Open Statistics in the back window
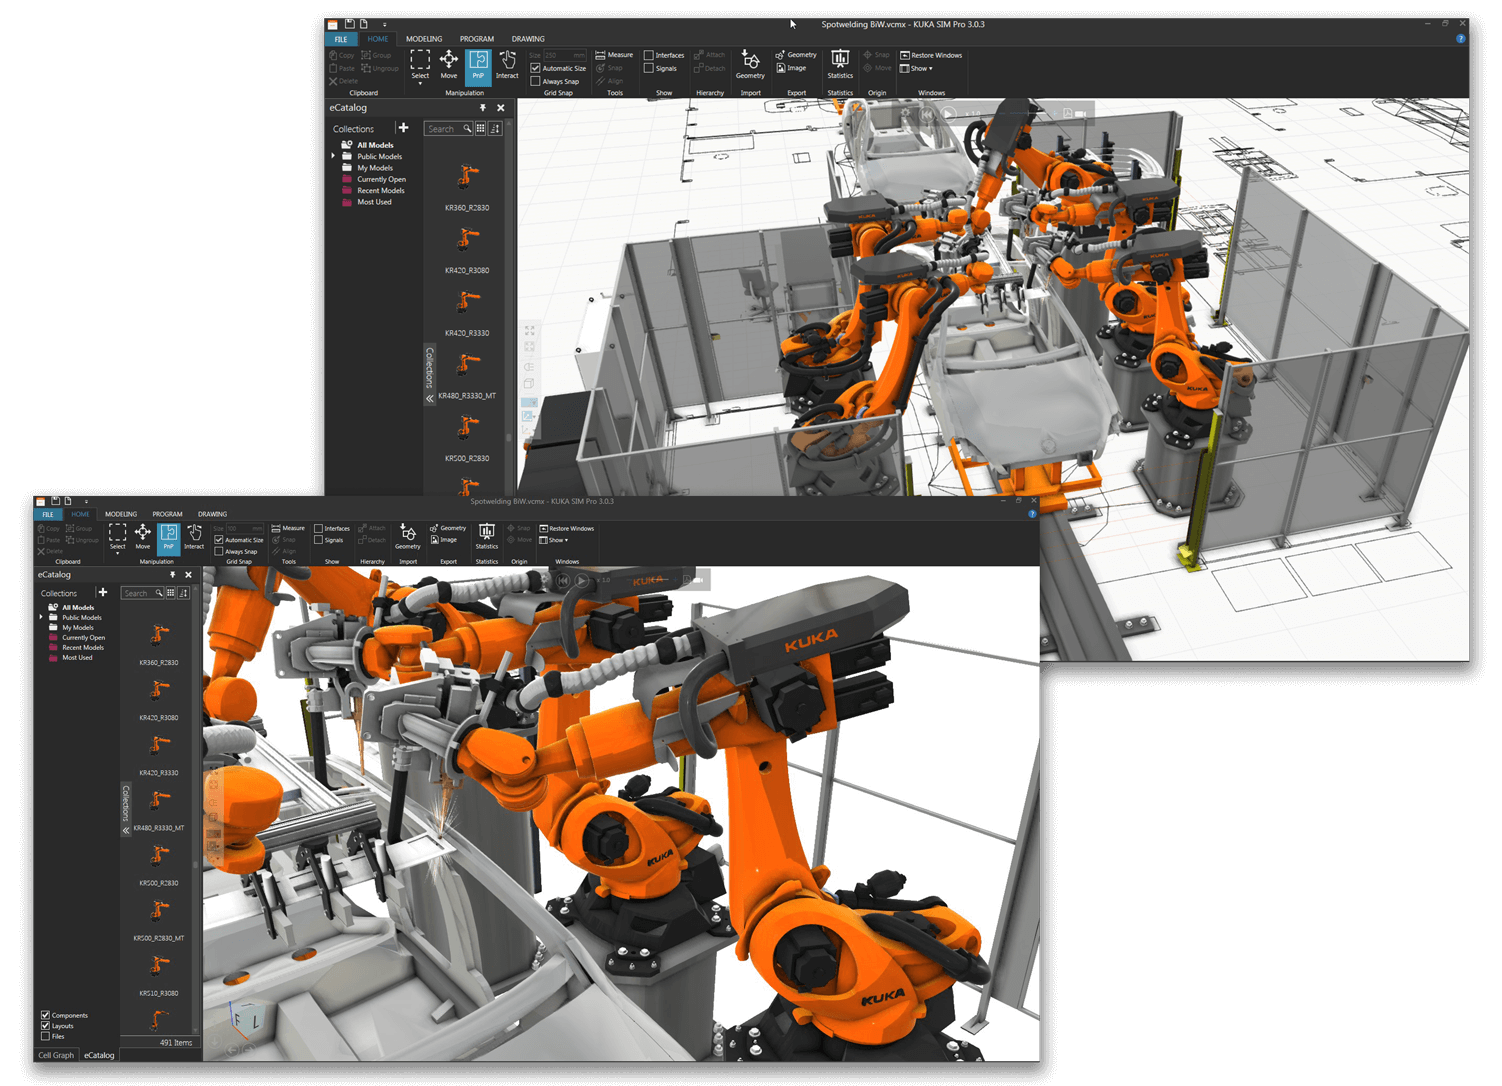This screenshot has height=1086, width=1502. 840,65
